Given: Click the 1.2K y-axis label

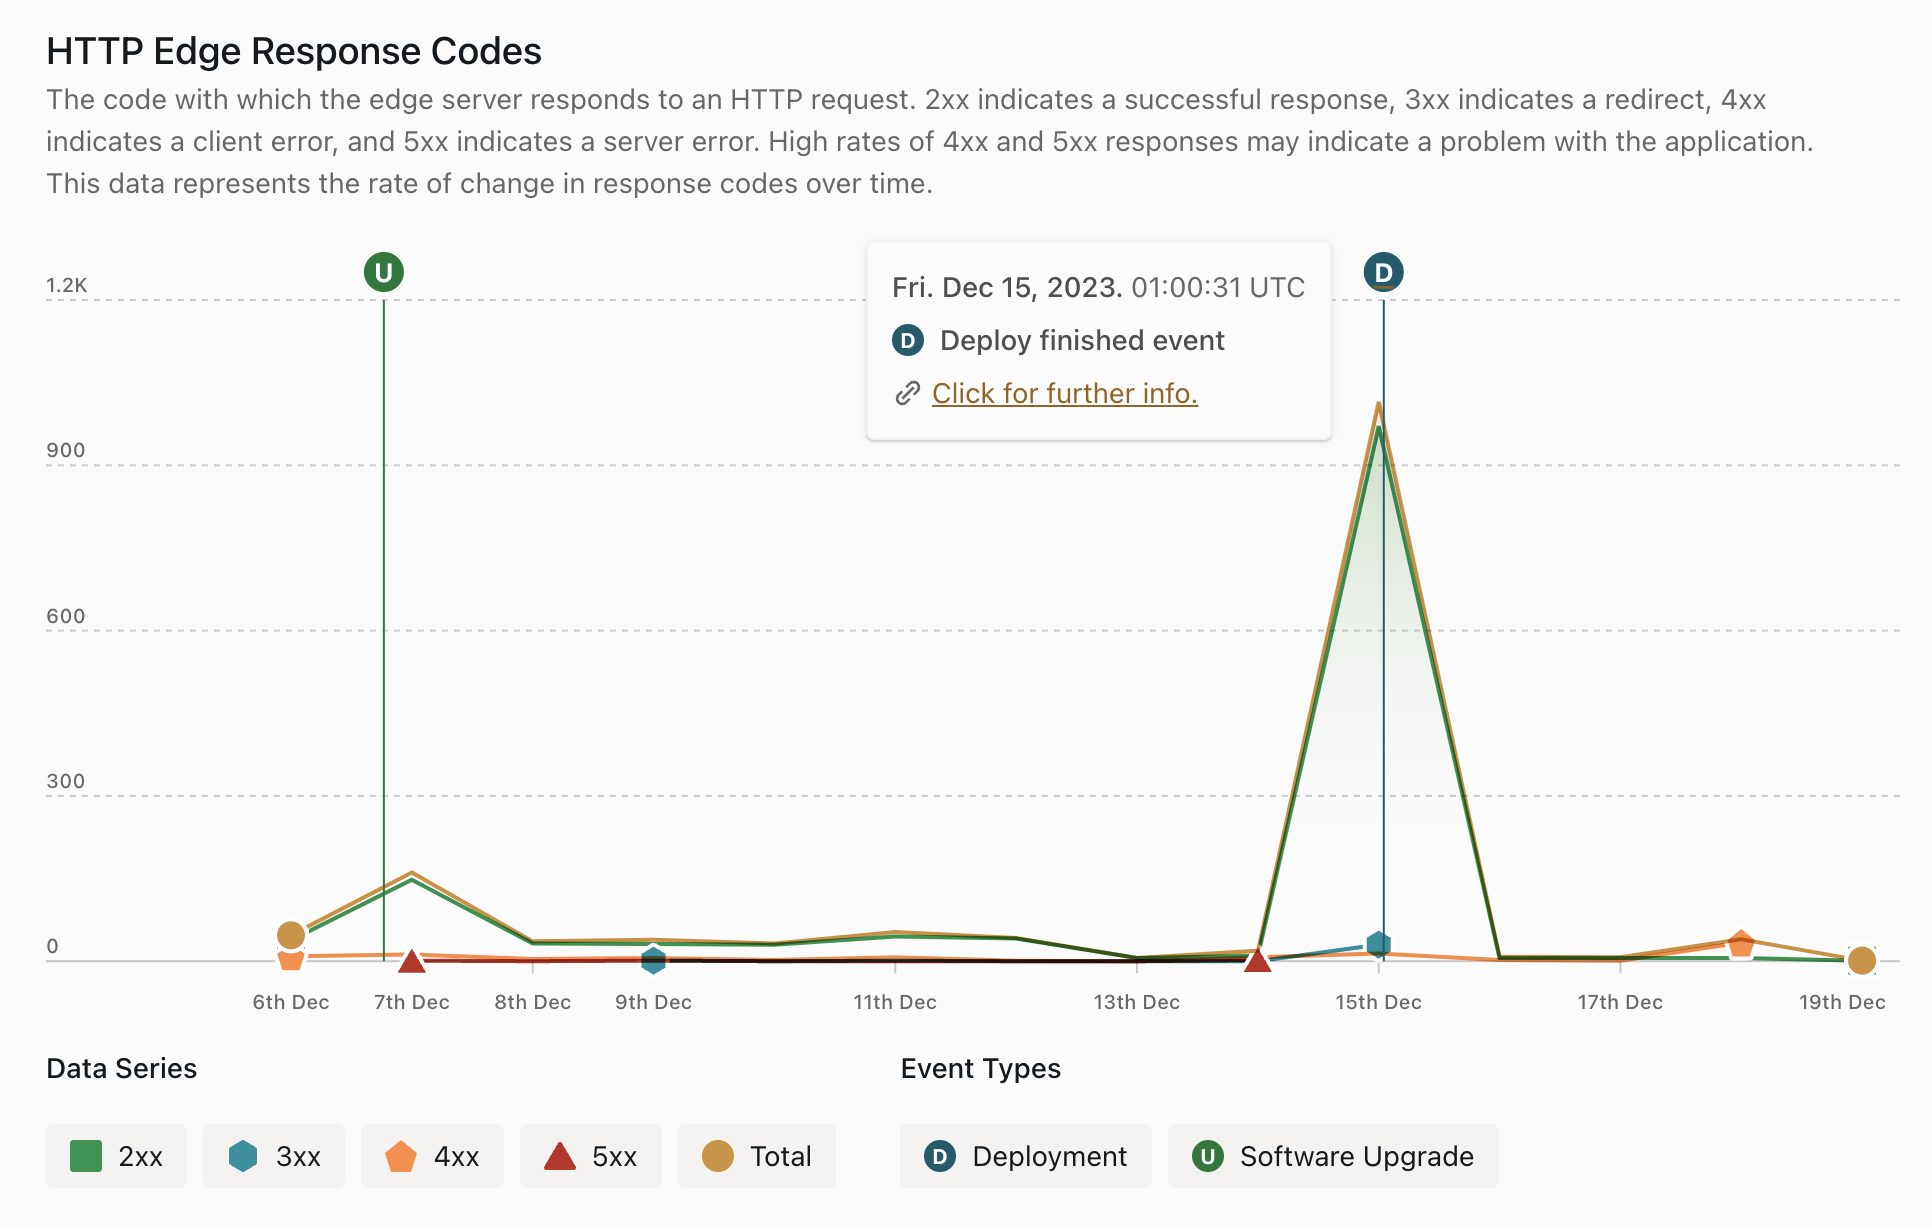Looking at the screenshot, I should point(67,285).
